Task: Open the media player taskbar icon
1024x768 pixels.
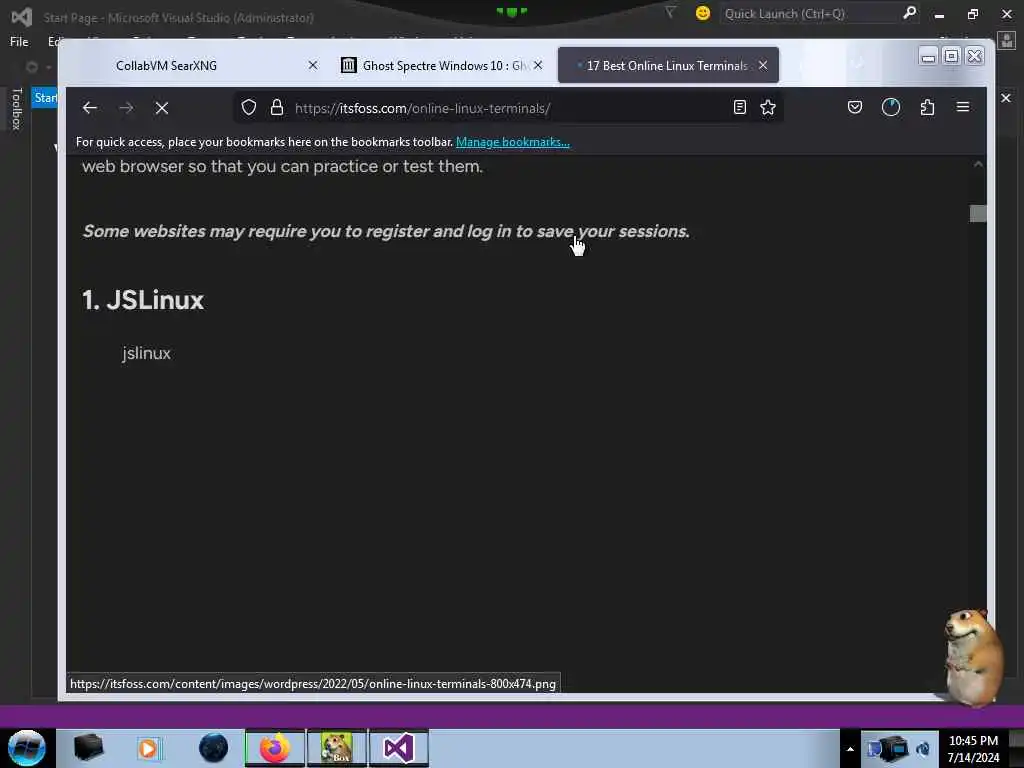Action: [148, 748]
